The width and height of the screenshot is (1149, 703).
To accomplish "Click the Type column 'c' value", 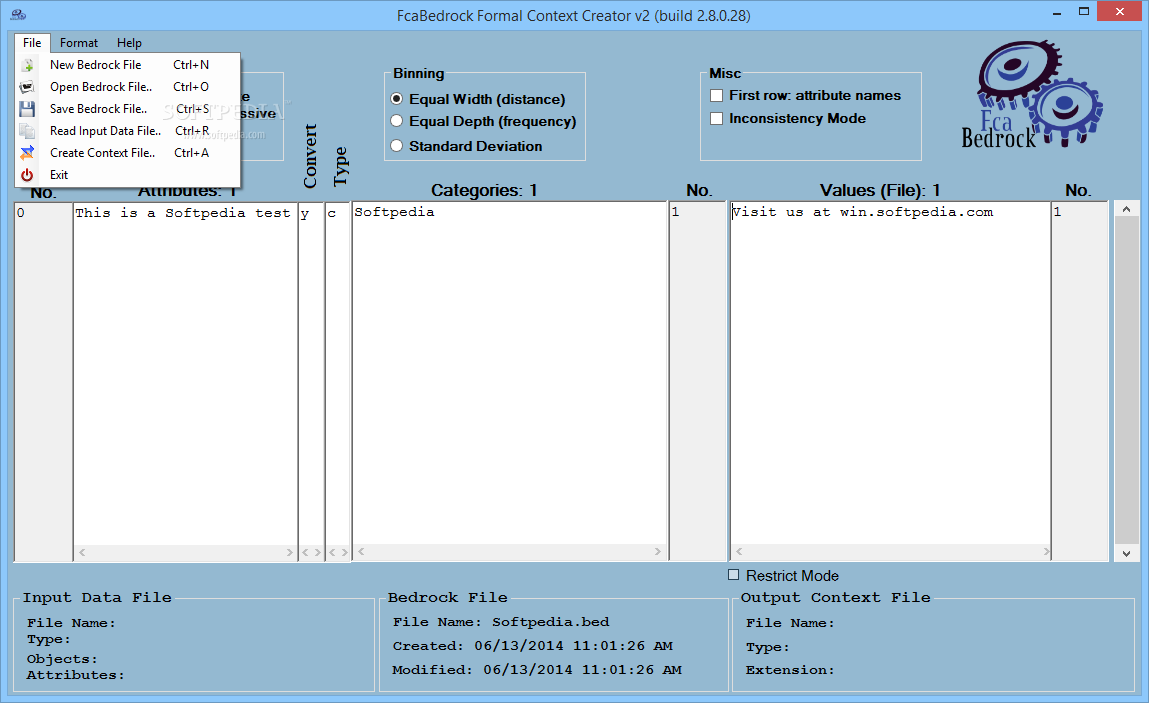I will point(332,213).
